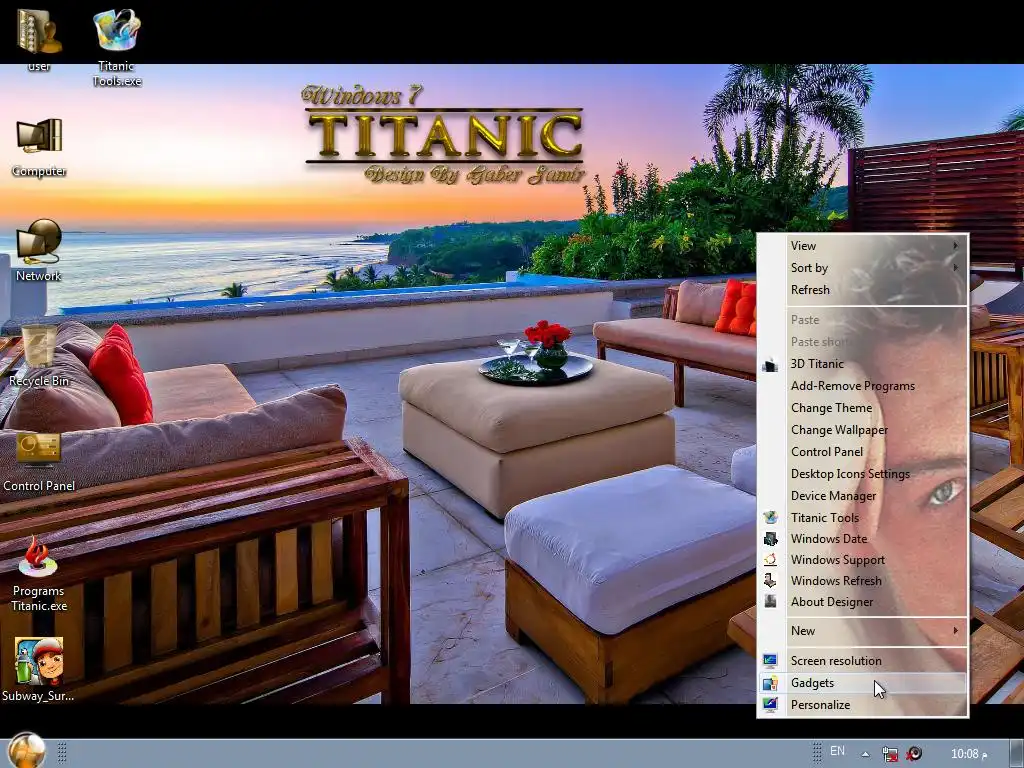Select the Network desktop icon

pos(39,250)
